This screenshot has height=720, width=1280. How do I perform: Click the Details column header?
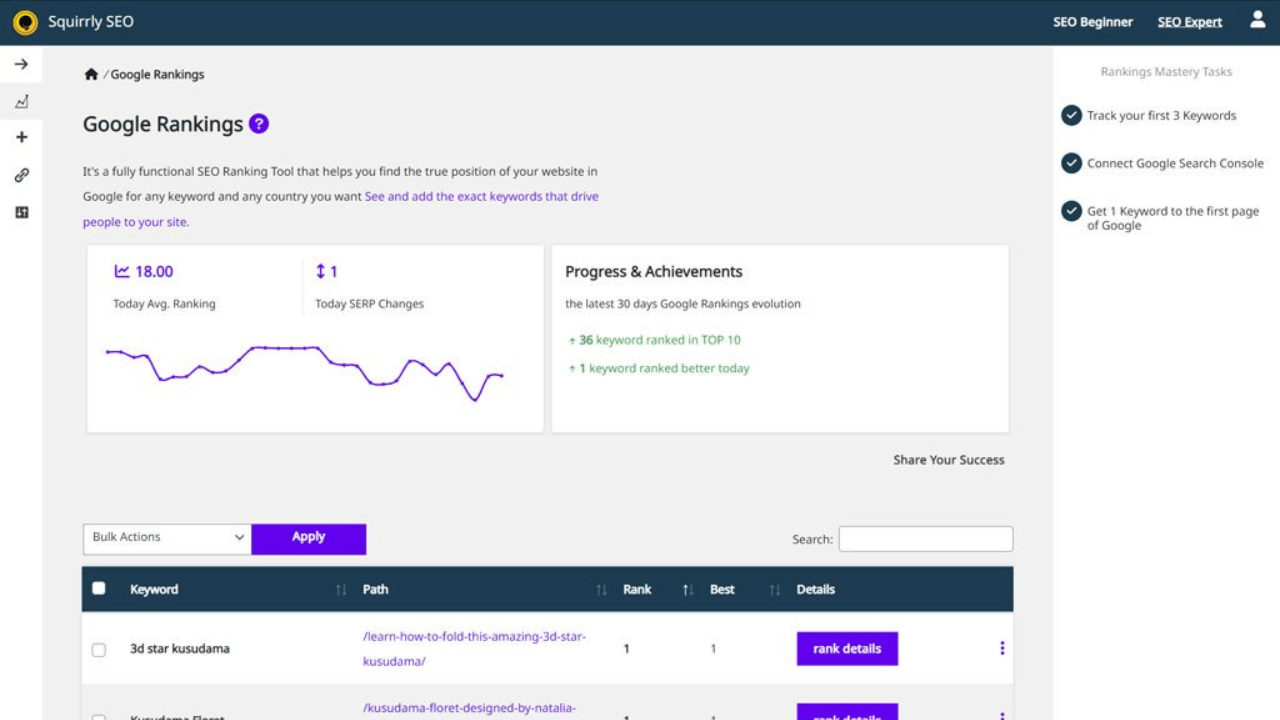pos(816,589)
